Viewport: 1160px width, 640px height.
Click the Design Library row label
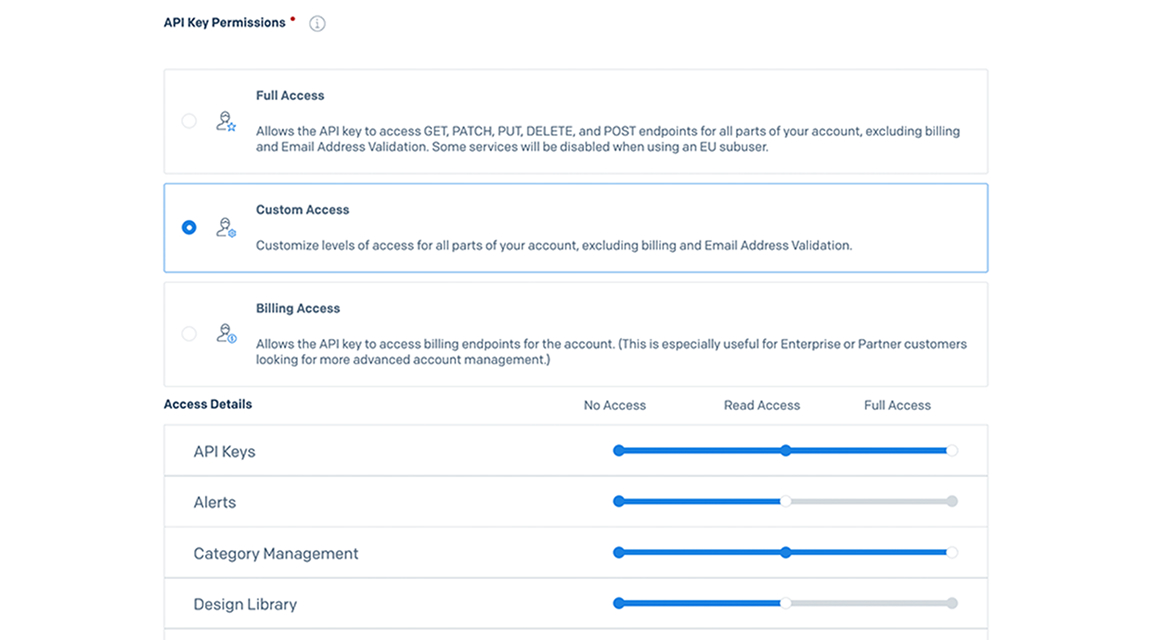pos(245,605)
